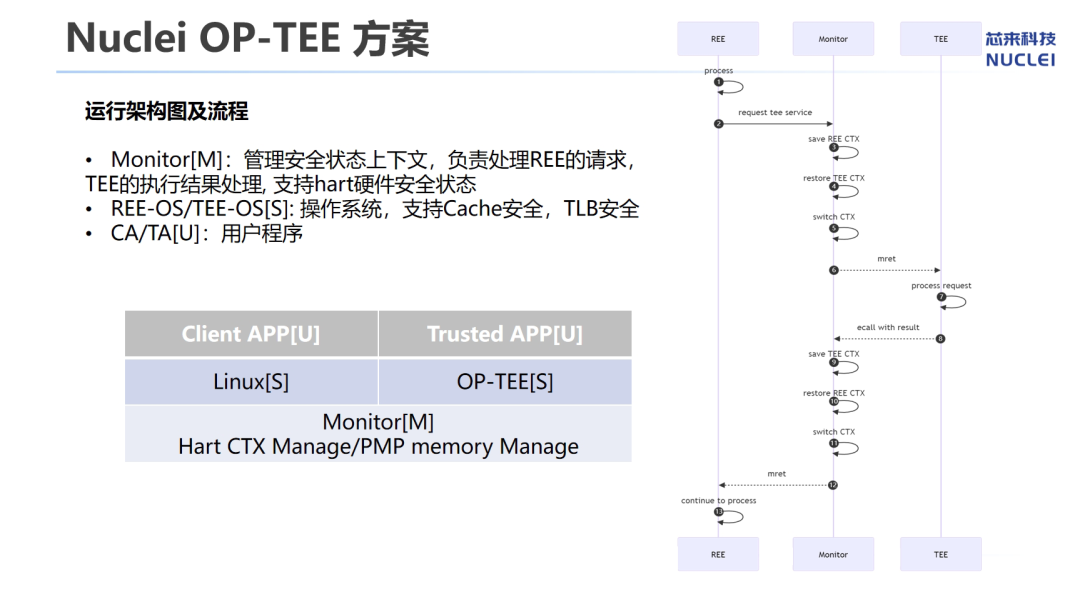This screenshot has height=607, width=1080.
Task: Click the "ecall with result" arrow label
Action: click(x=888, y=327)
